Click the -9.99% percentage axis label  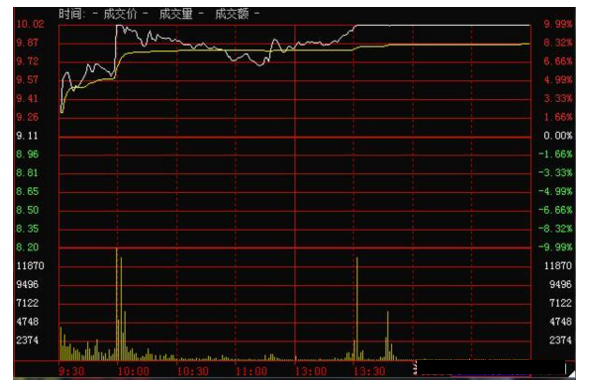click(x=555, y=247)
